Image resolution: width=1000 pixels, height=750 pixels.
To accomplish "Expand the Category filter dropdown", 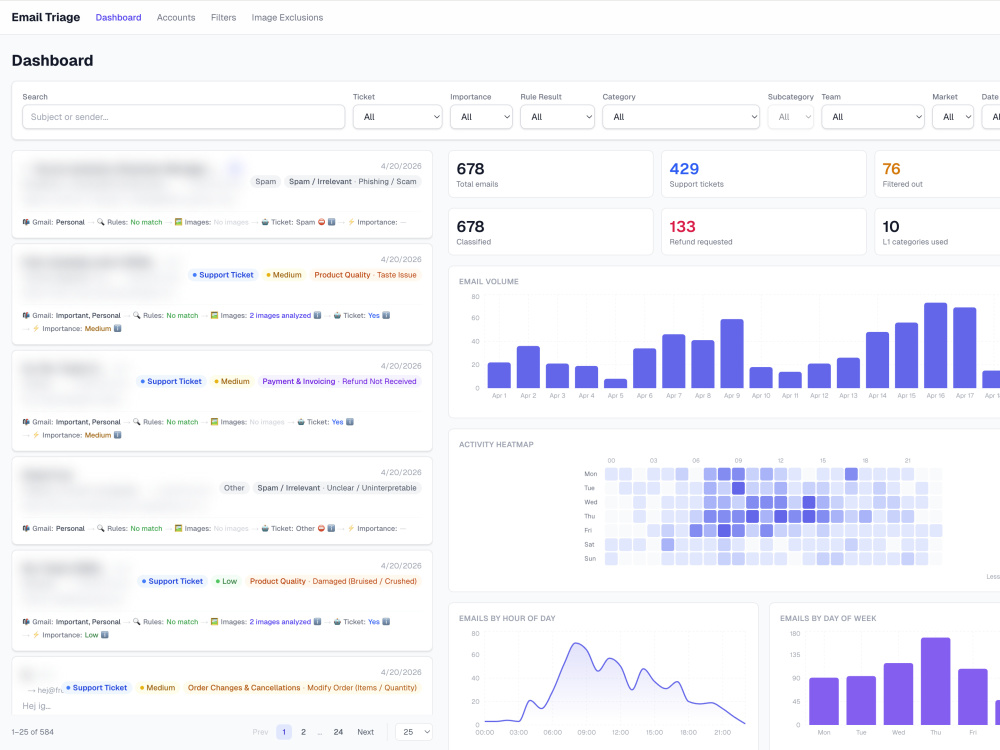I will pyautogui.click(x=680, y=117).
